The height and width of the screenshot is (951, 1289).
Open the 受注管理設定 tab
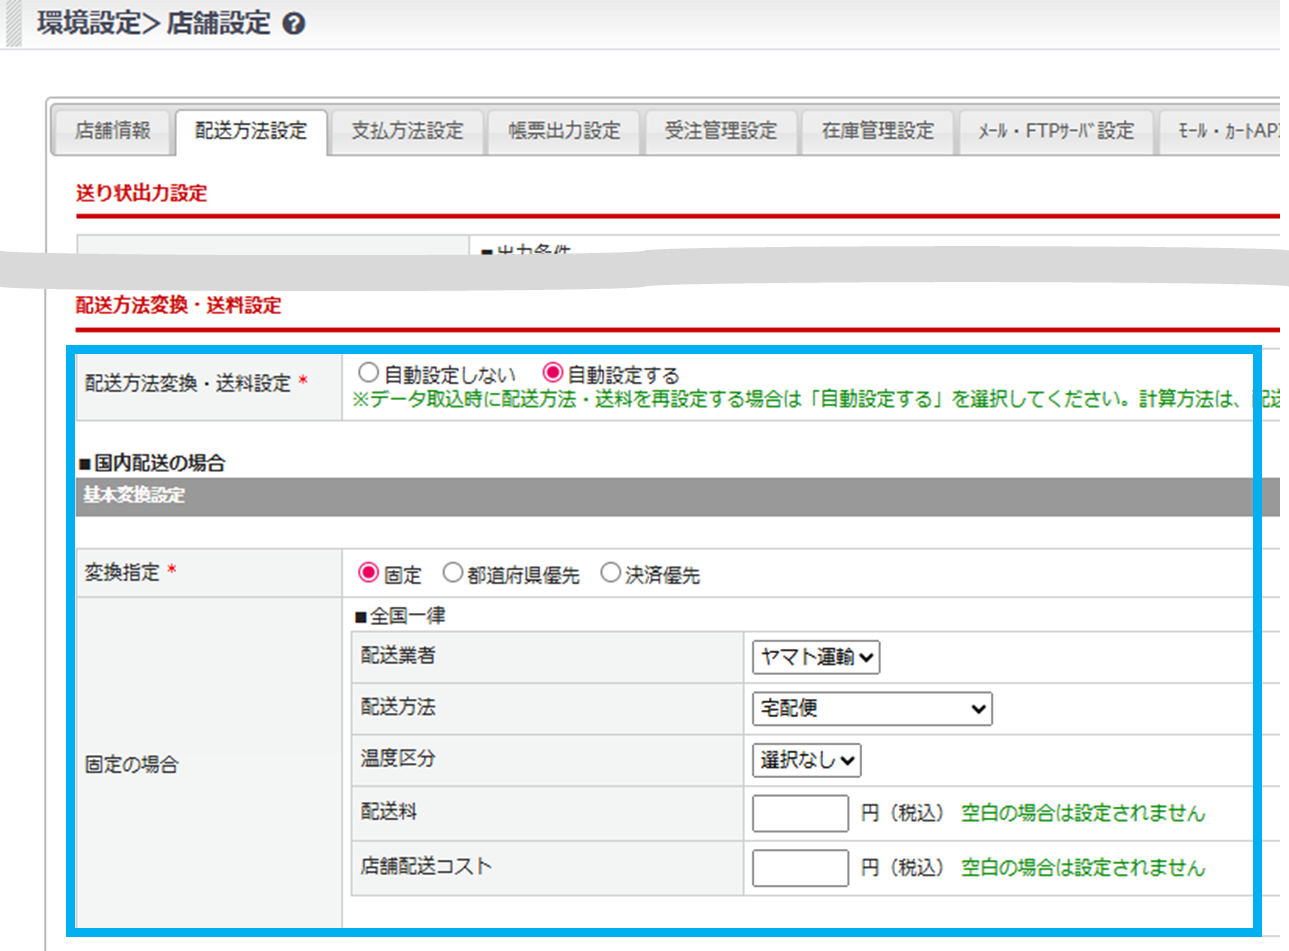point(721,131)
